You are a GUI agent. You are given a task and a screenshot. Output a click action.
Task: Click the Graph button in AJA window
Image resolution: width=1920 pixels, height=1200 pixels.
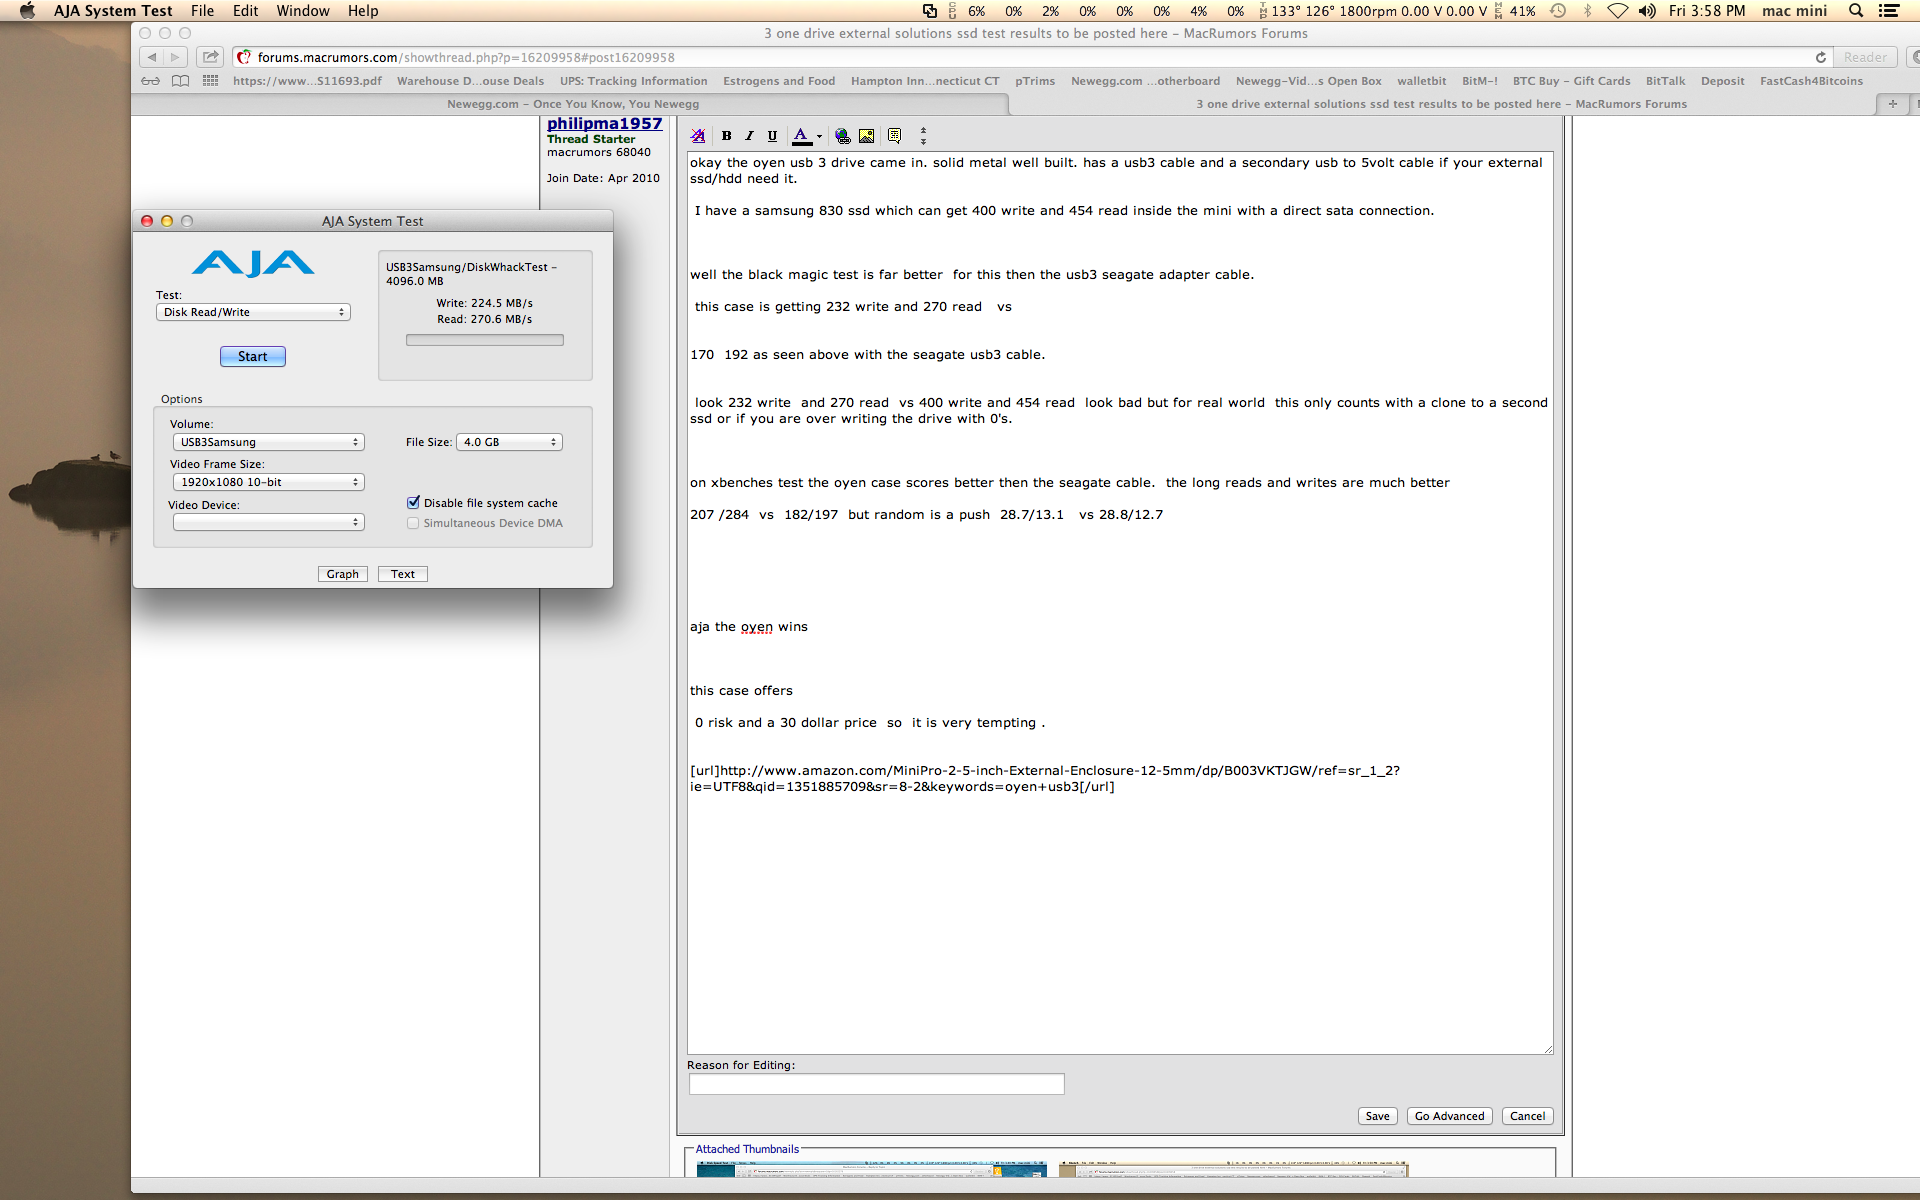coord(342,574)
